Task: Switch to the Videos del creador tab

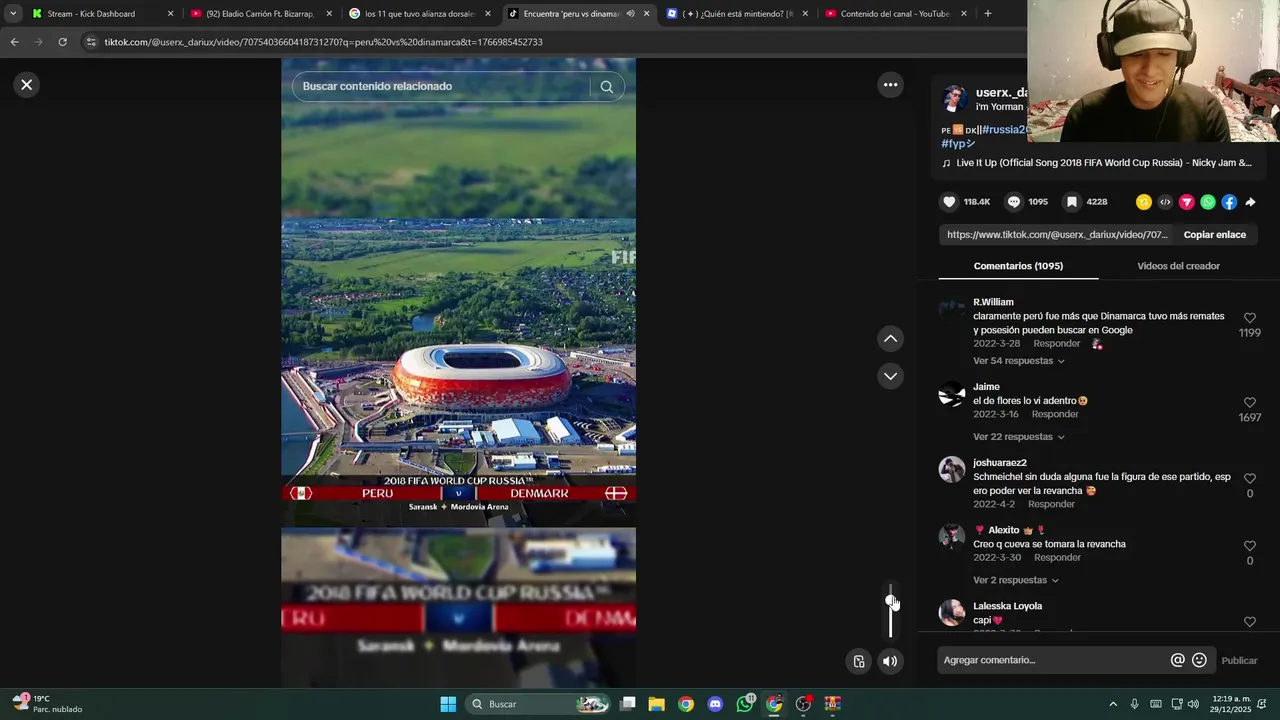Action: [1178, 266]
